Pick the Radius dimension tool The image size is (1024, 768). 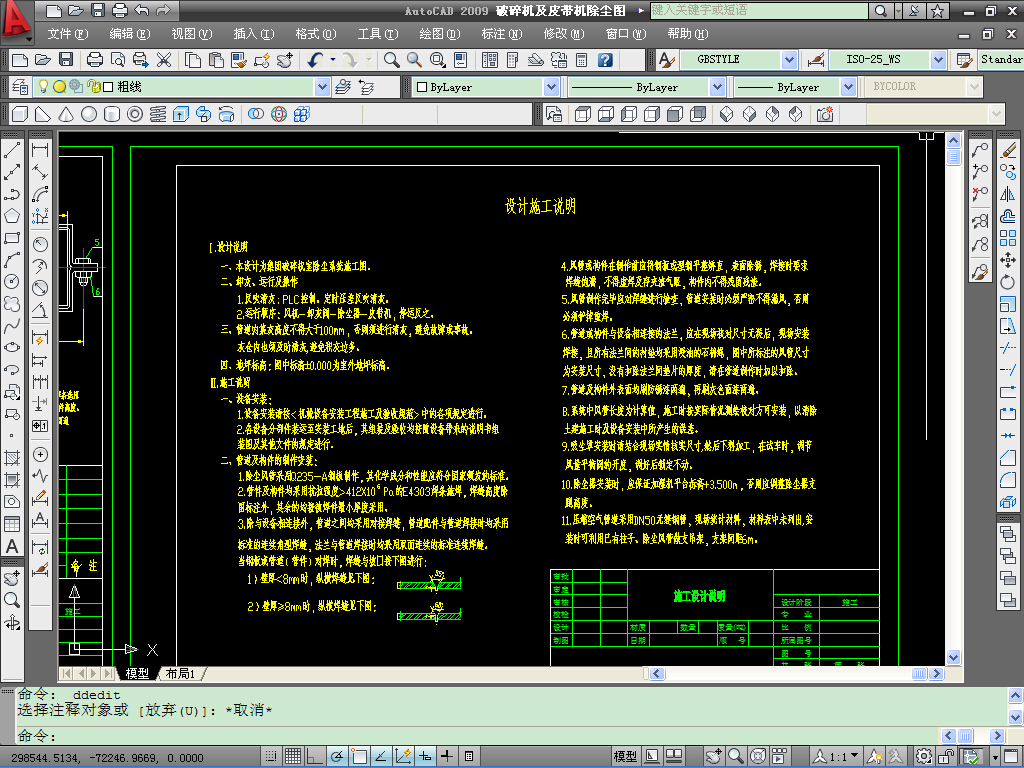(40, 244)
